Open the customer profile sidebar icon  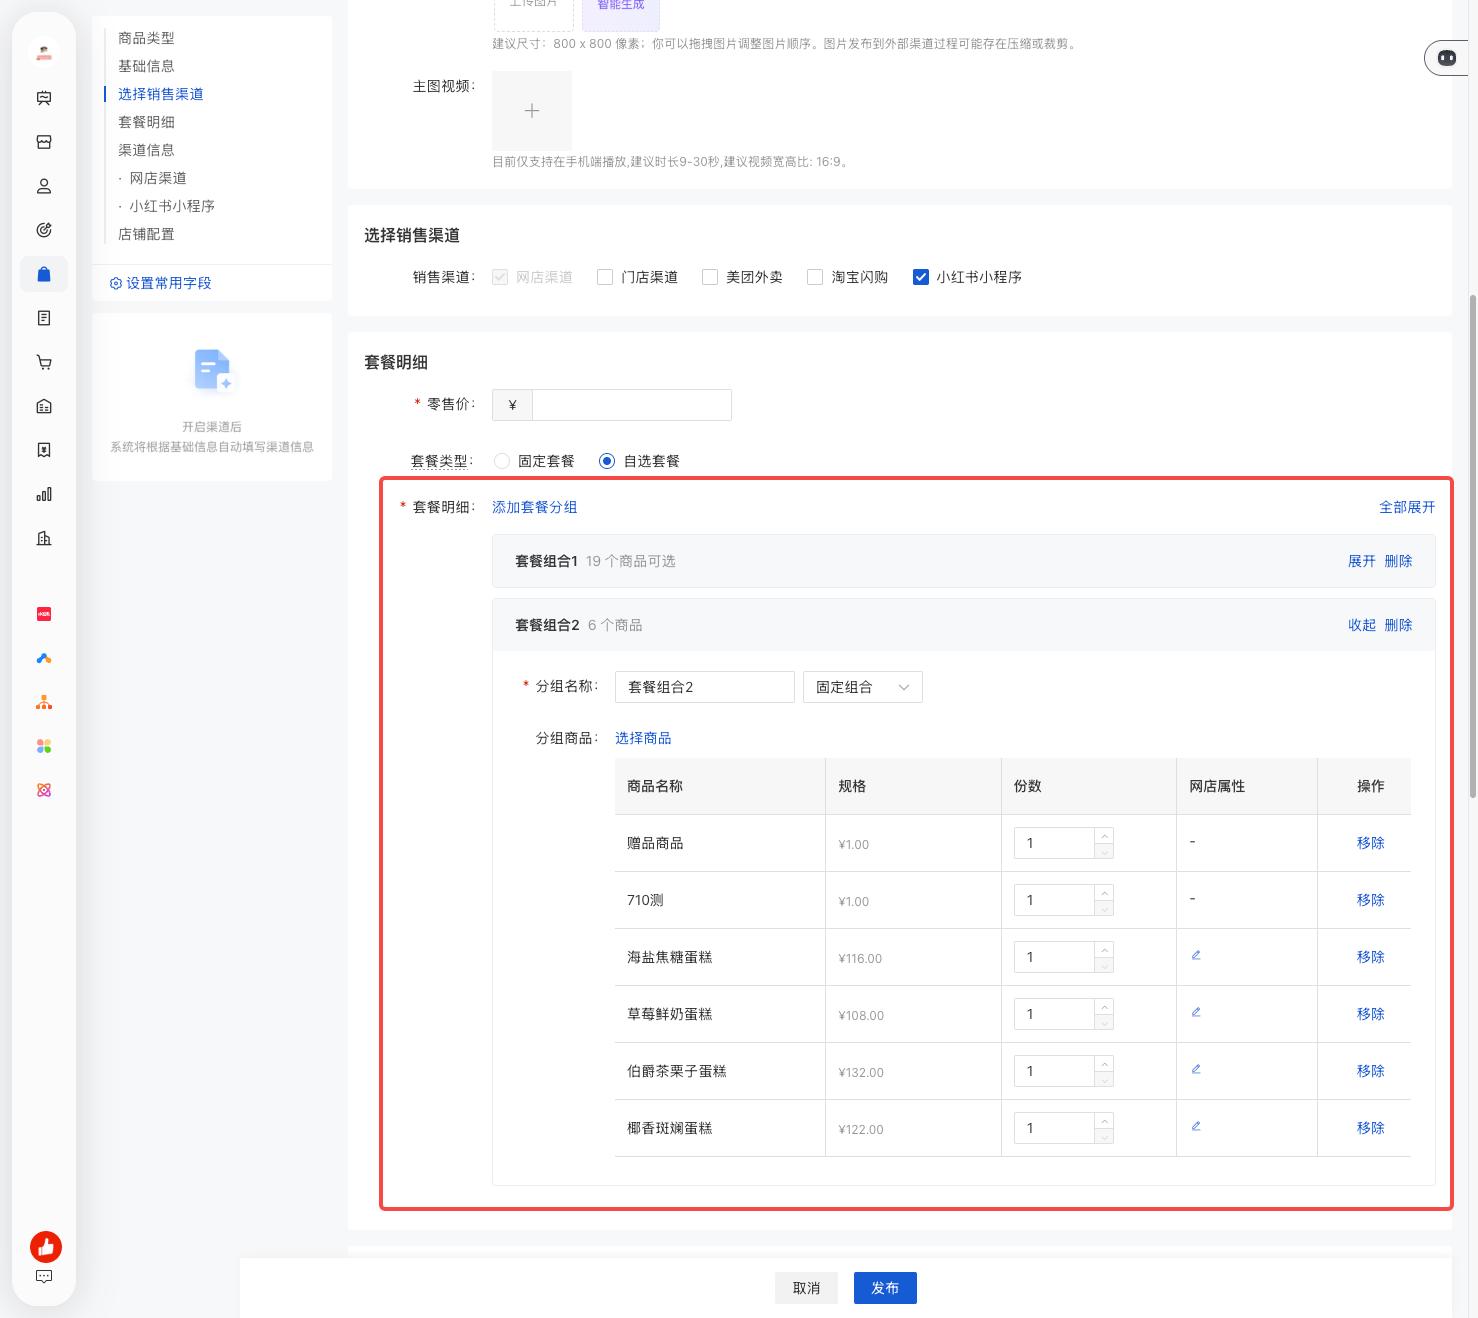(44, 186)
